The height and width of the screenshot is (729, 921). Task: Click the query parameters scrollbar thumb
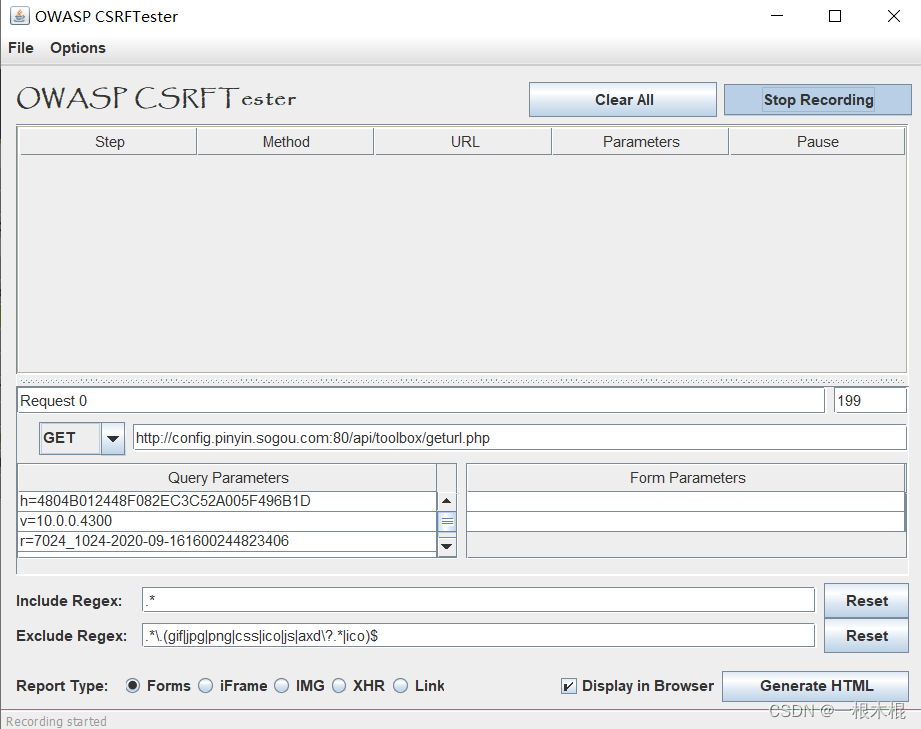[x=446, y=522]
